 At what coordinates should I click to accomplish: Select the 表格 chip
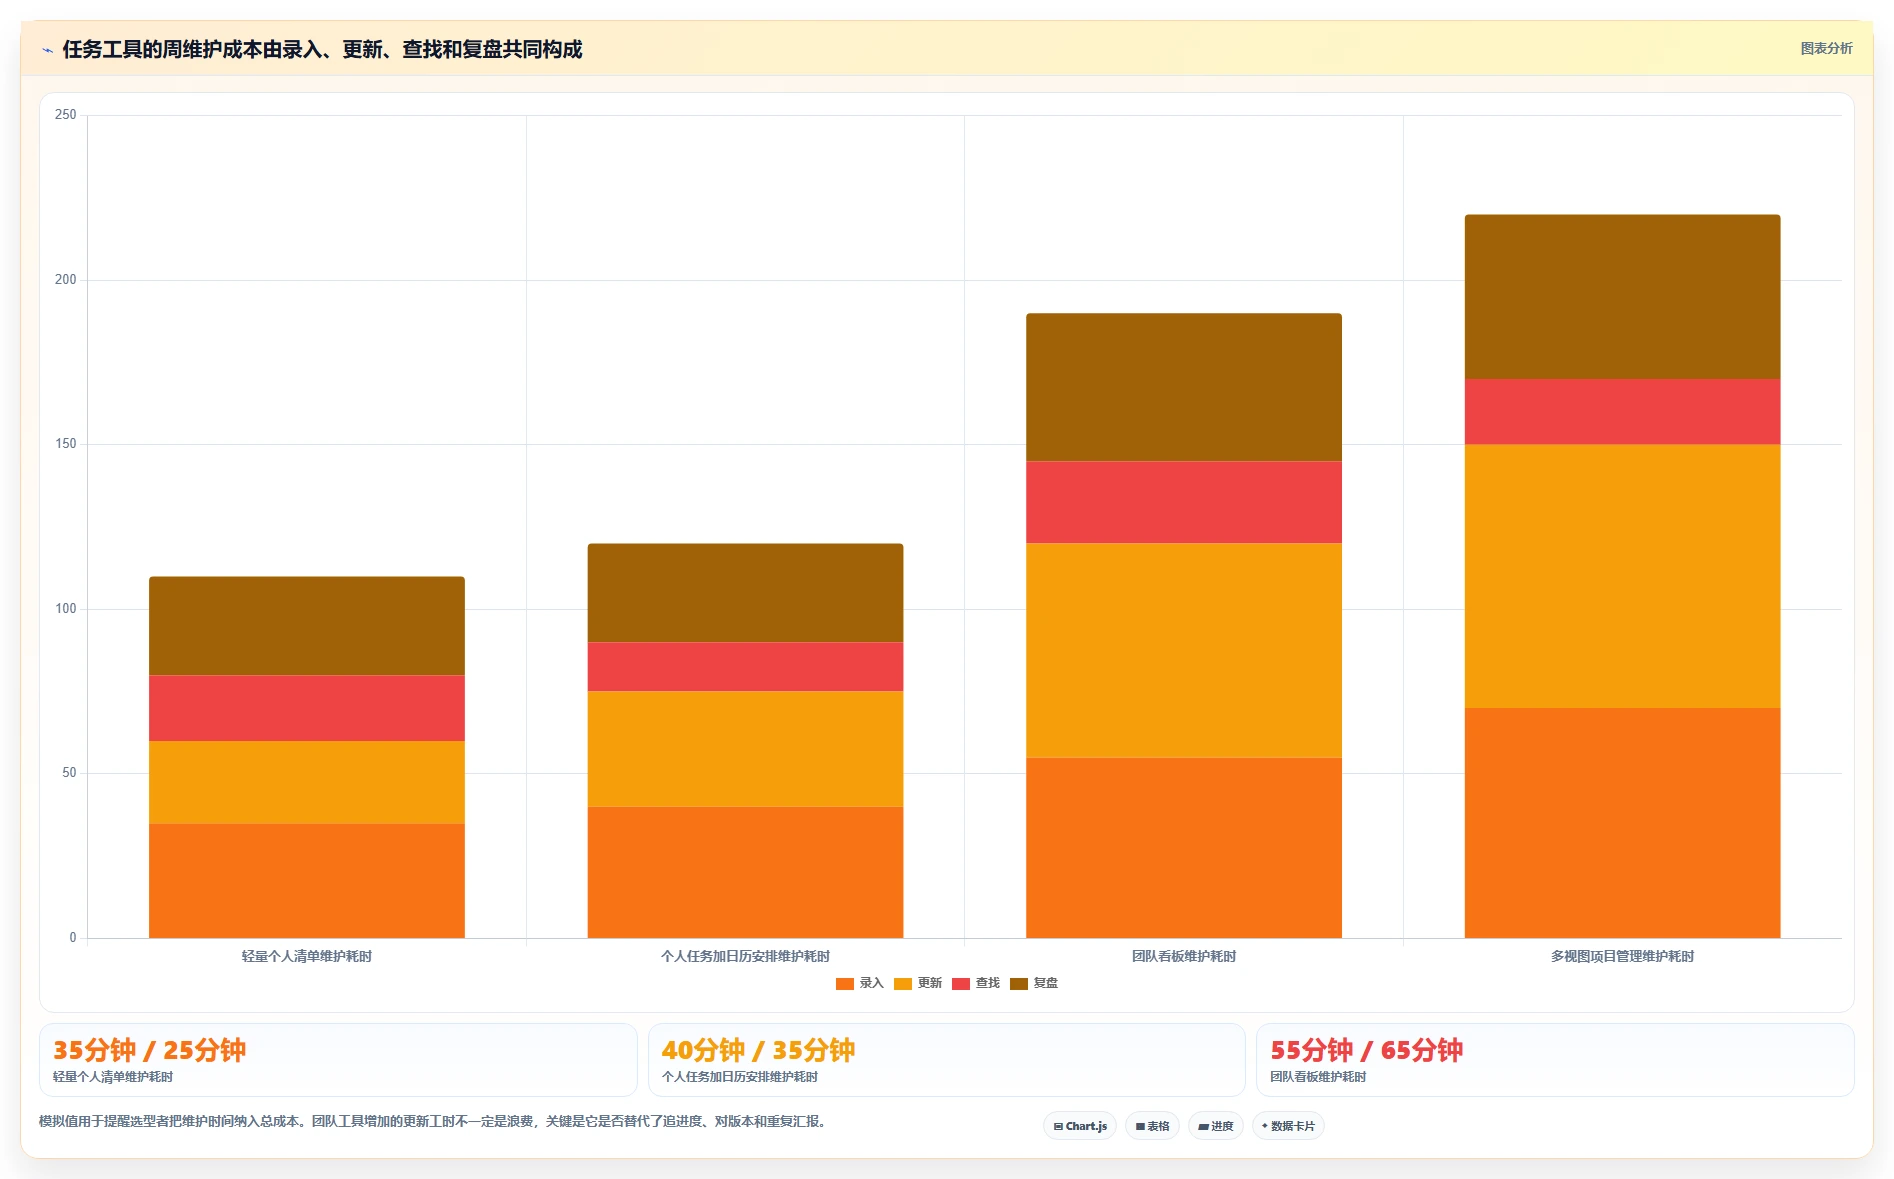click(1152, 1126)
